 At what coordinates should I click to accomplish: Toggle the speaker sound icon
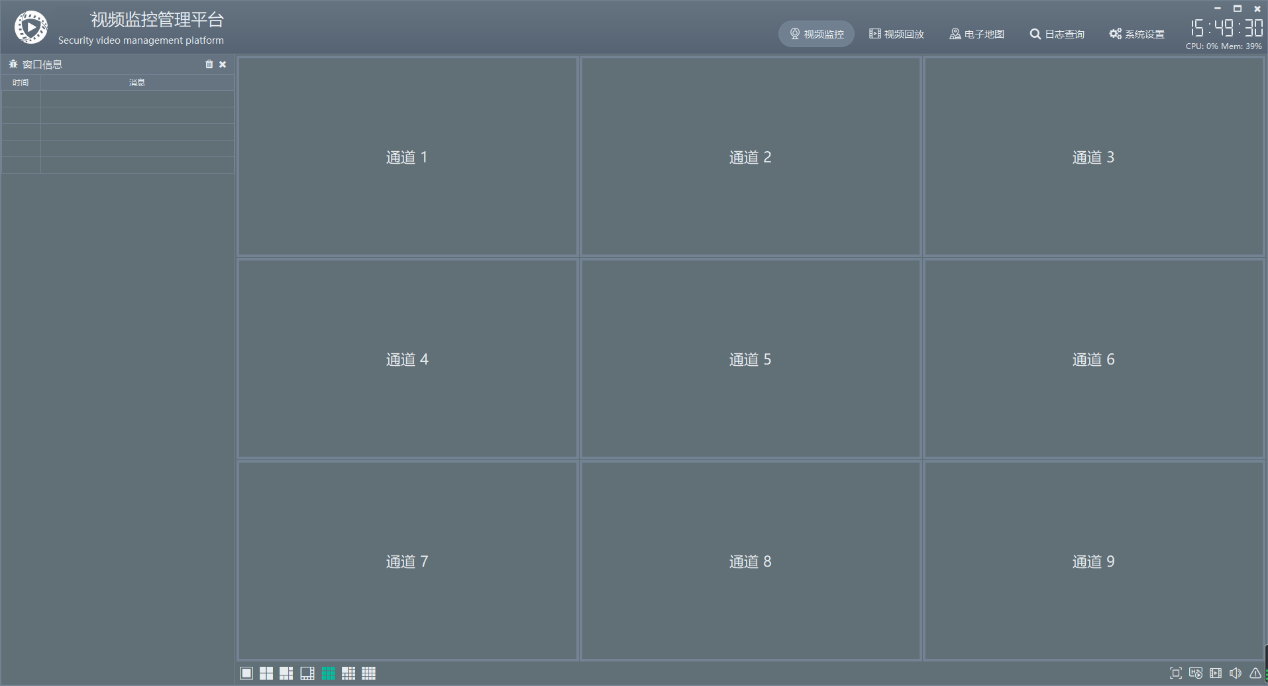1235,673
